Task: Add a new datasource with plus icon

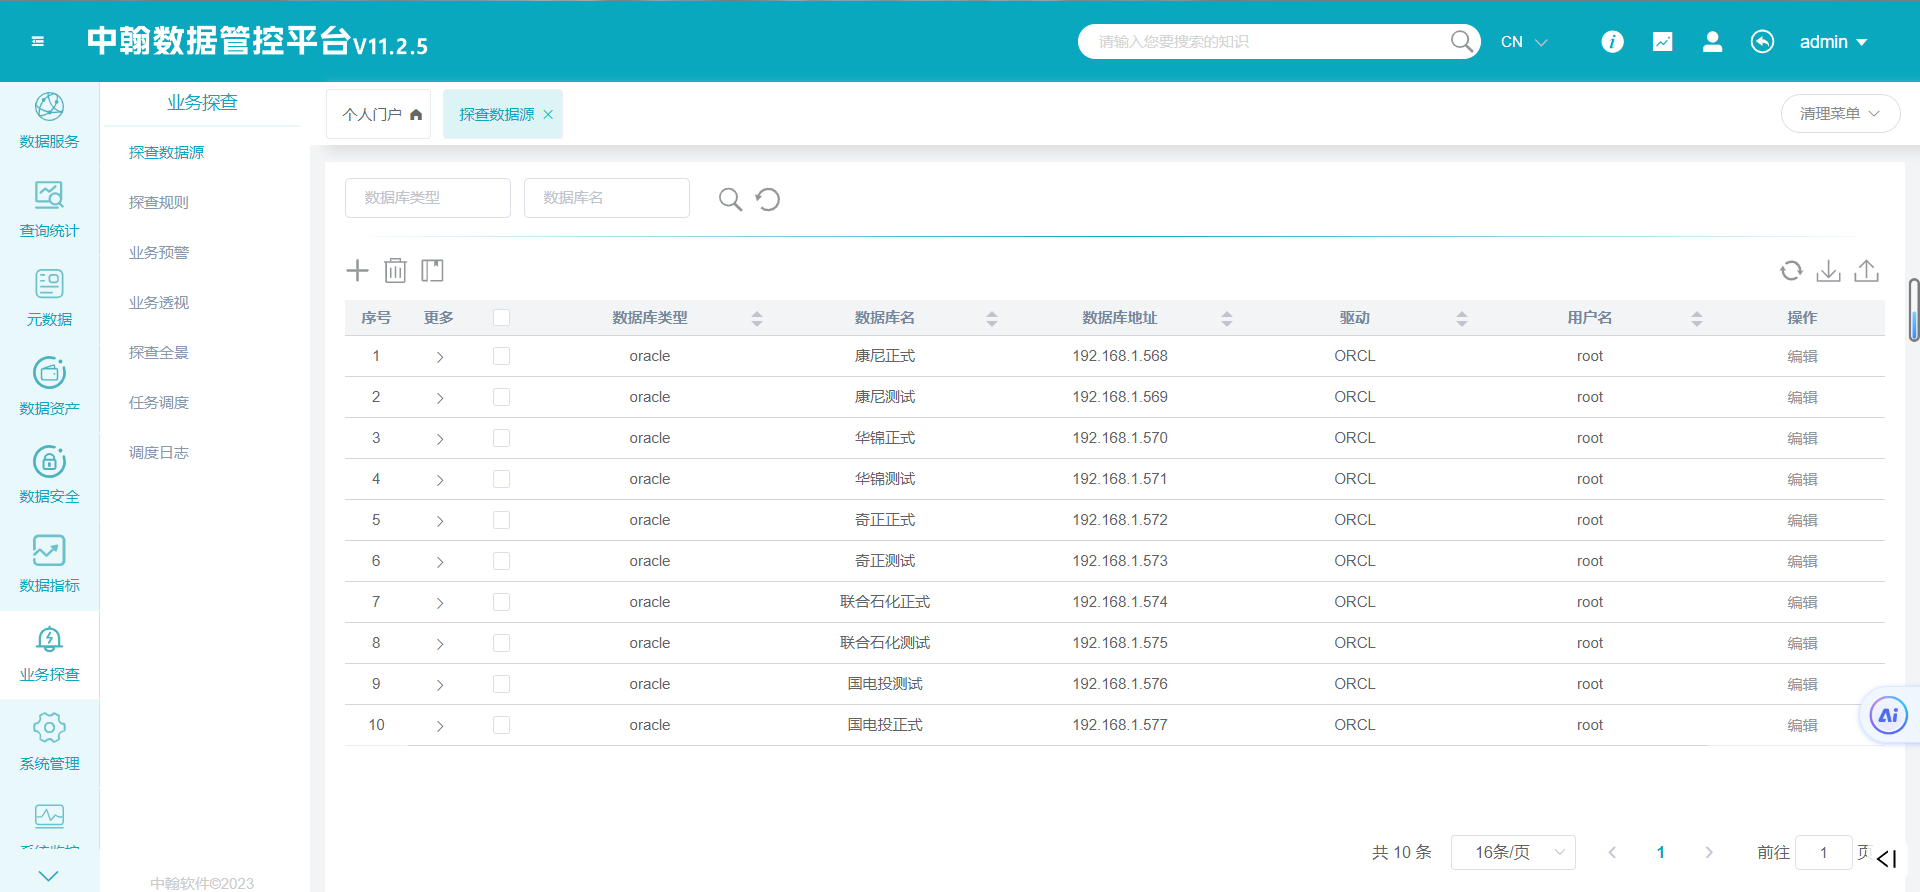Action: click(x=357, y=270)
